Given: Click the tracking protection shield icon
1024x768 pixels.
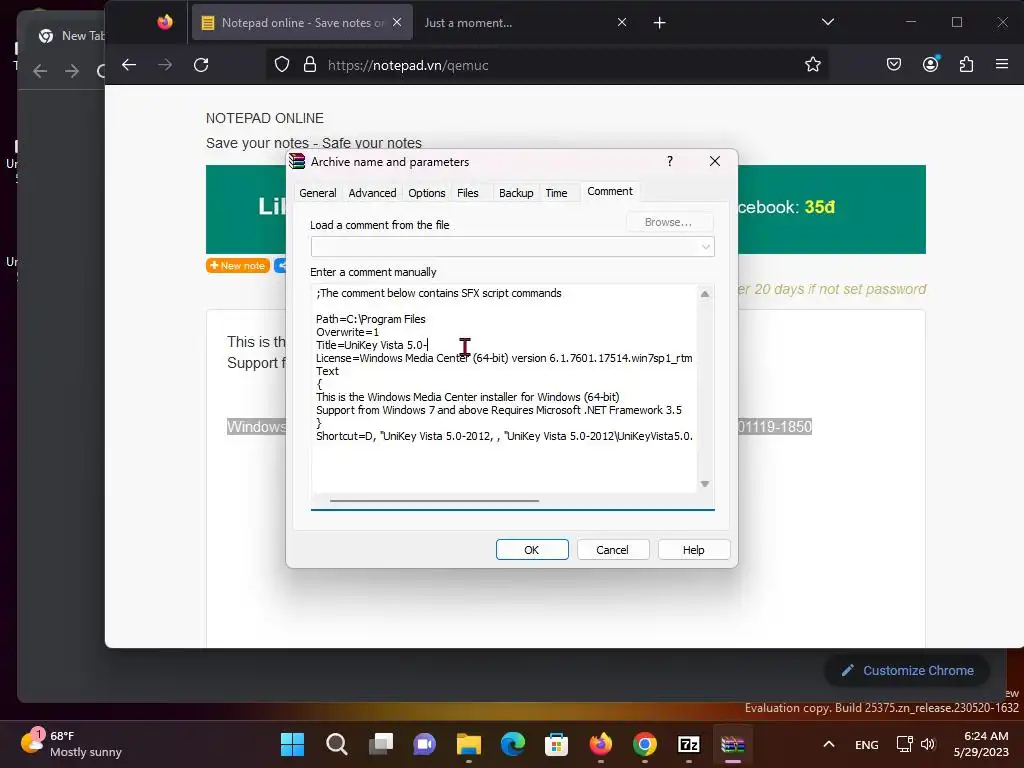Looking at the screenshot, I should point(281,65).
